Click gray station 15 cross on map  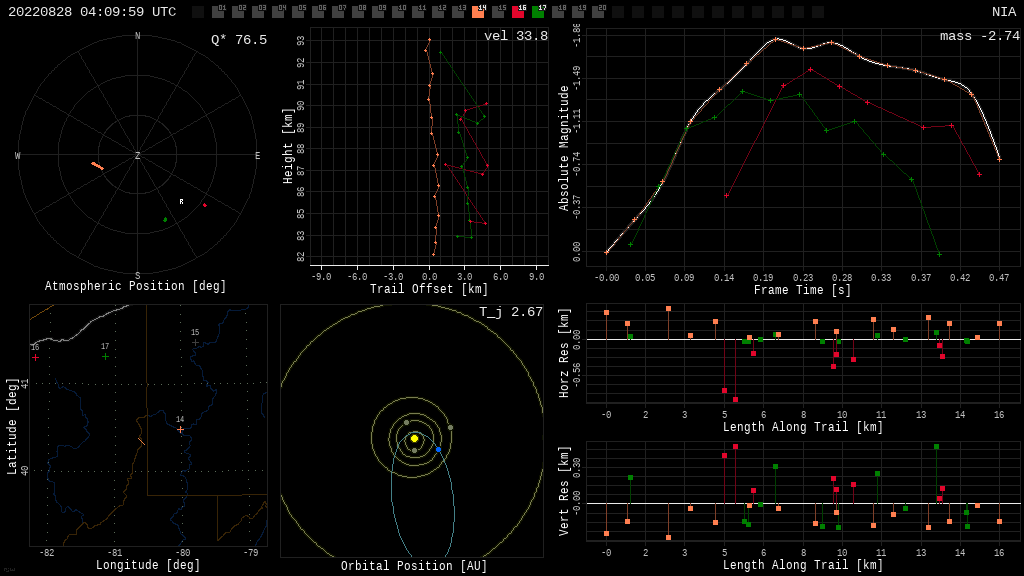195,342
